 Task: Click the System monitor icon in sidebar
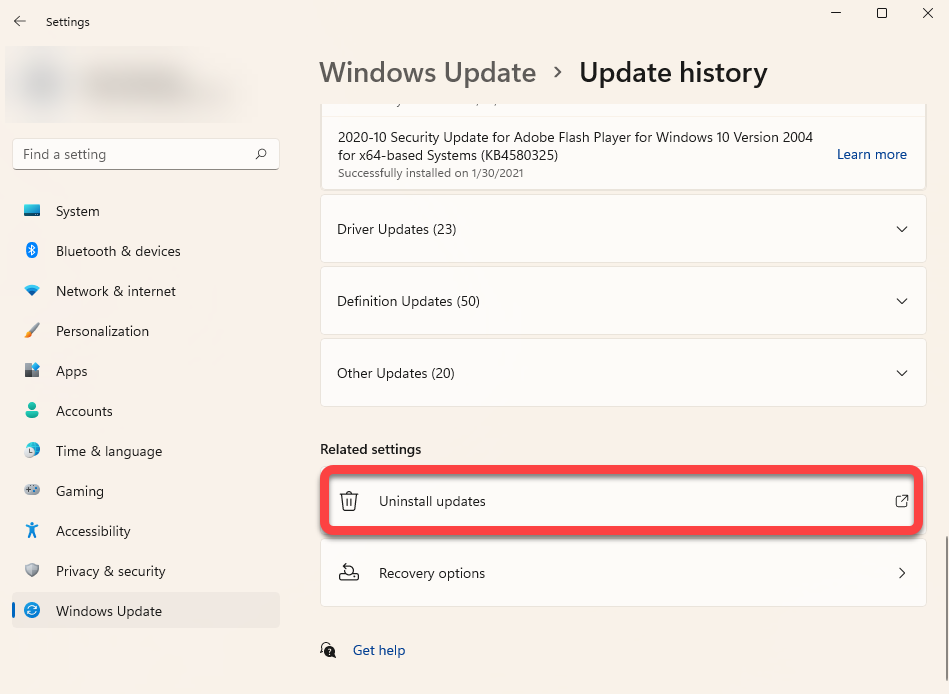click(x=32, y=211)
